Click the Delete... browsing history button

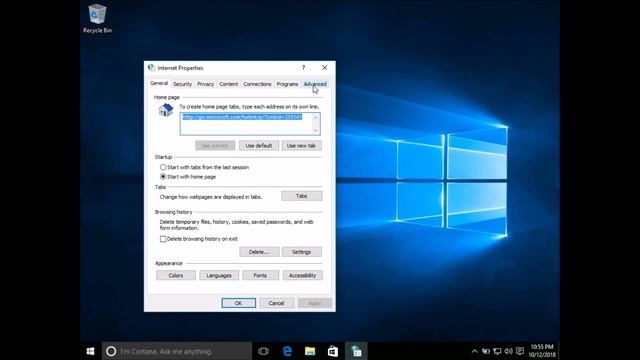point(259,252)
